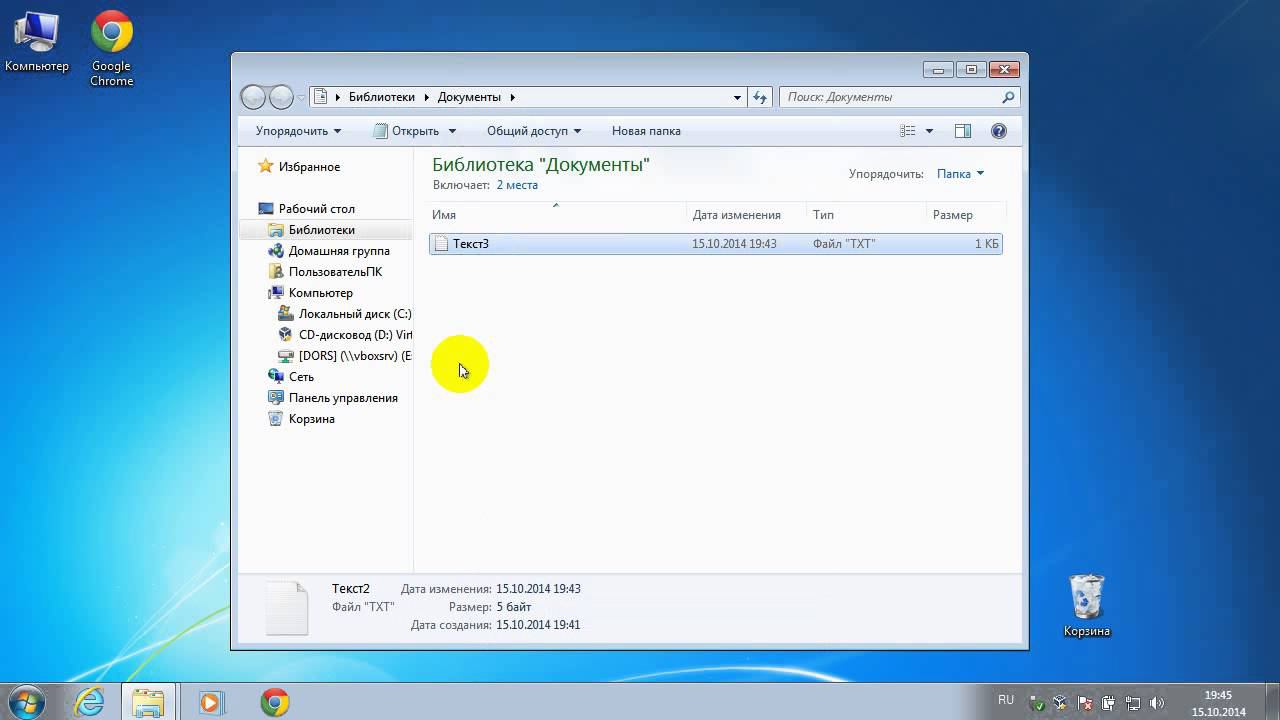Click the Открыть toolbar button
This screenshot has width=1280, height=720.
(x=407, y=131)
